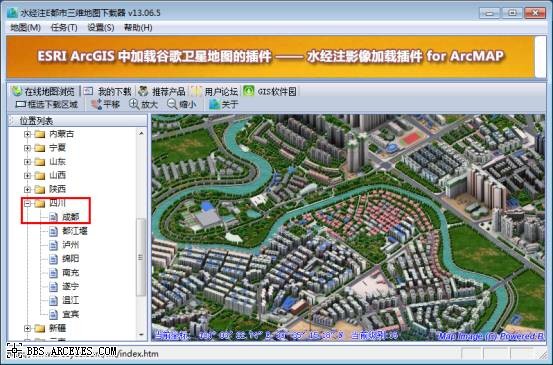Select the 缩小 zoom out tool
553x365 pixels.
tap(181, 104)
